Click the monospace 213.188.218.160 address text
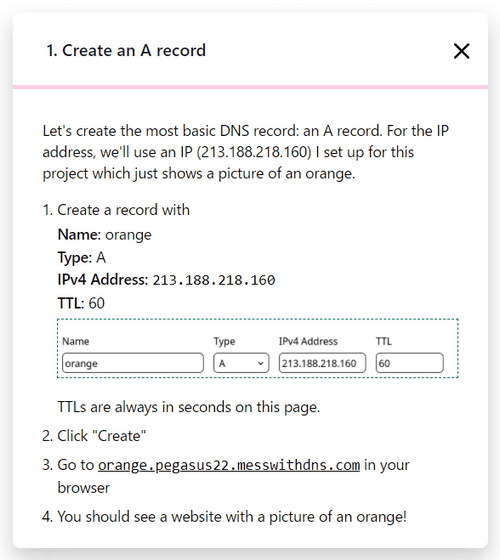This screenshot has height=560, width=500. (214, 280)
